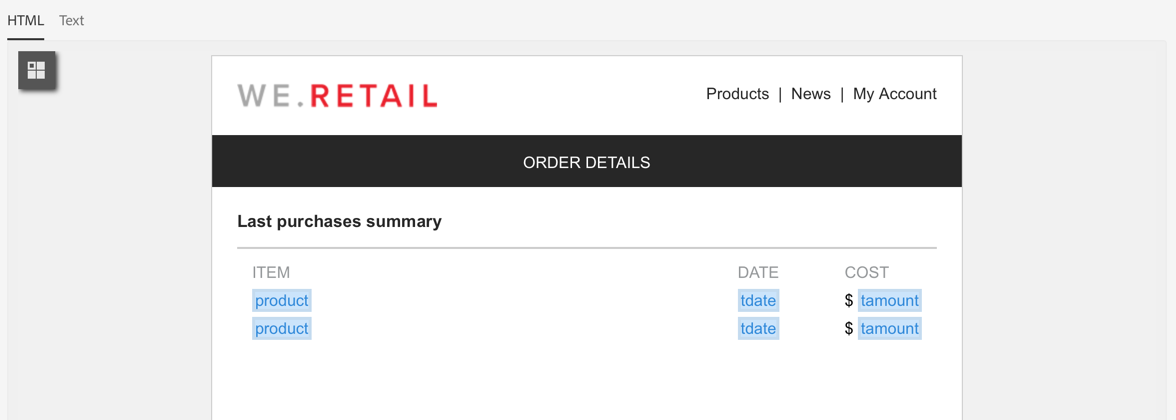Viewport: 1176px width, 420px height.
Task: Select the ORDER DETAILS banner
Action: [586, 162]
